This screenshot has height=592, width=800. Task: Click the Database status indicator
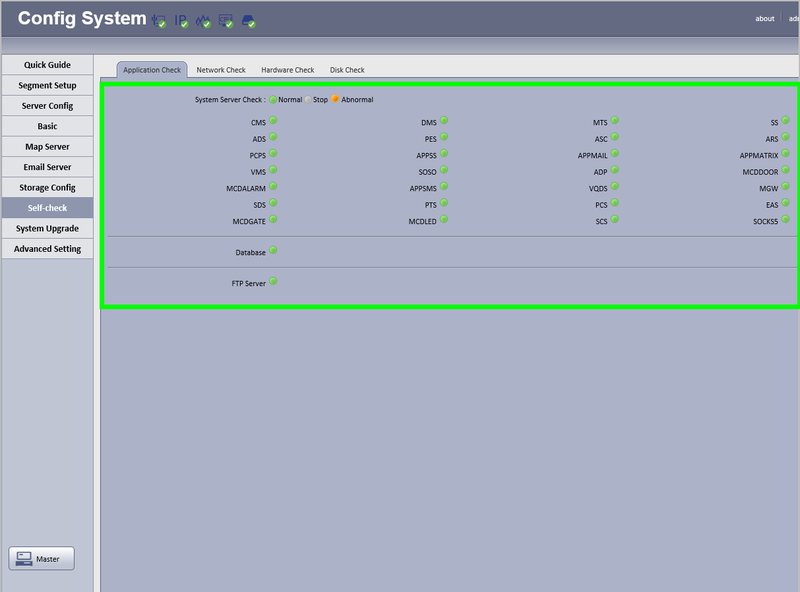pyautogui.click(x=273, y=250)
